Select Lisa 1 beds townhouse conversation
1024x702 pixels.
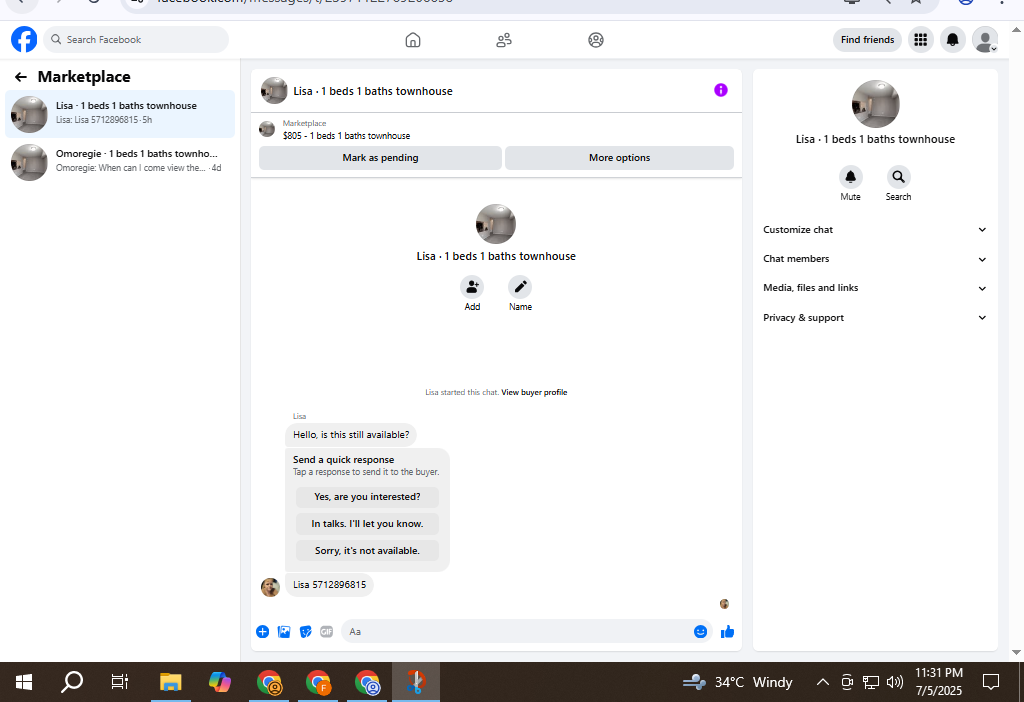[120, 114]
